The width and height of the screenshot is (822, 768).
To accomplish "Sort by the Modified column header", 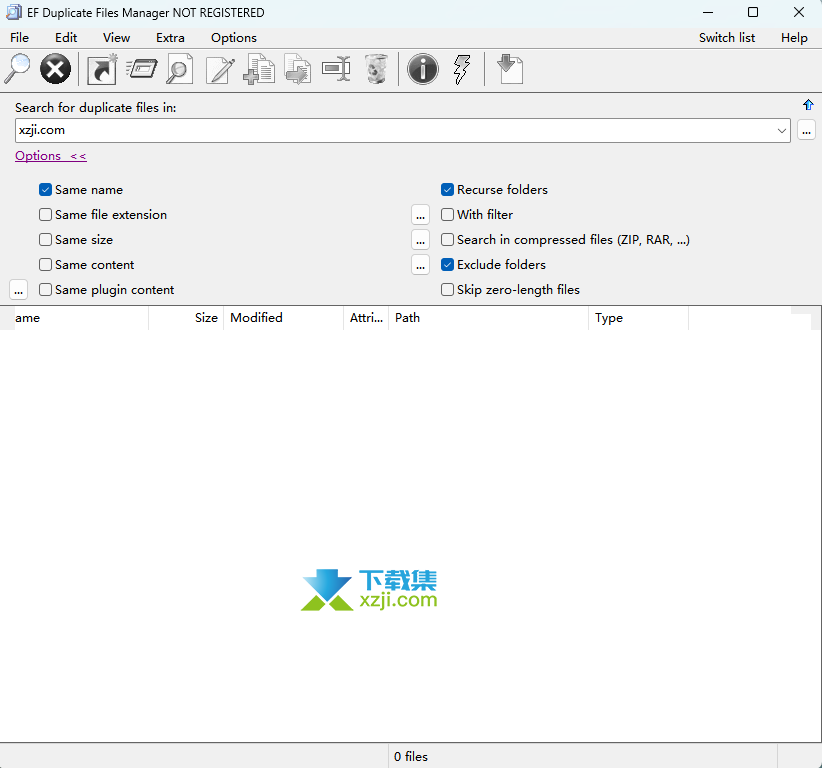I will point(284,318).
